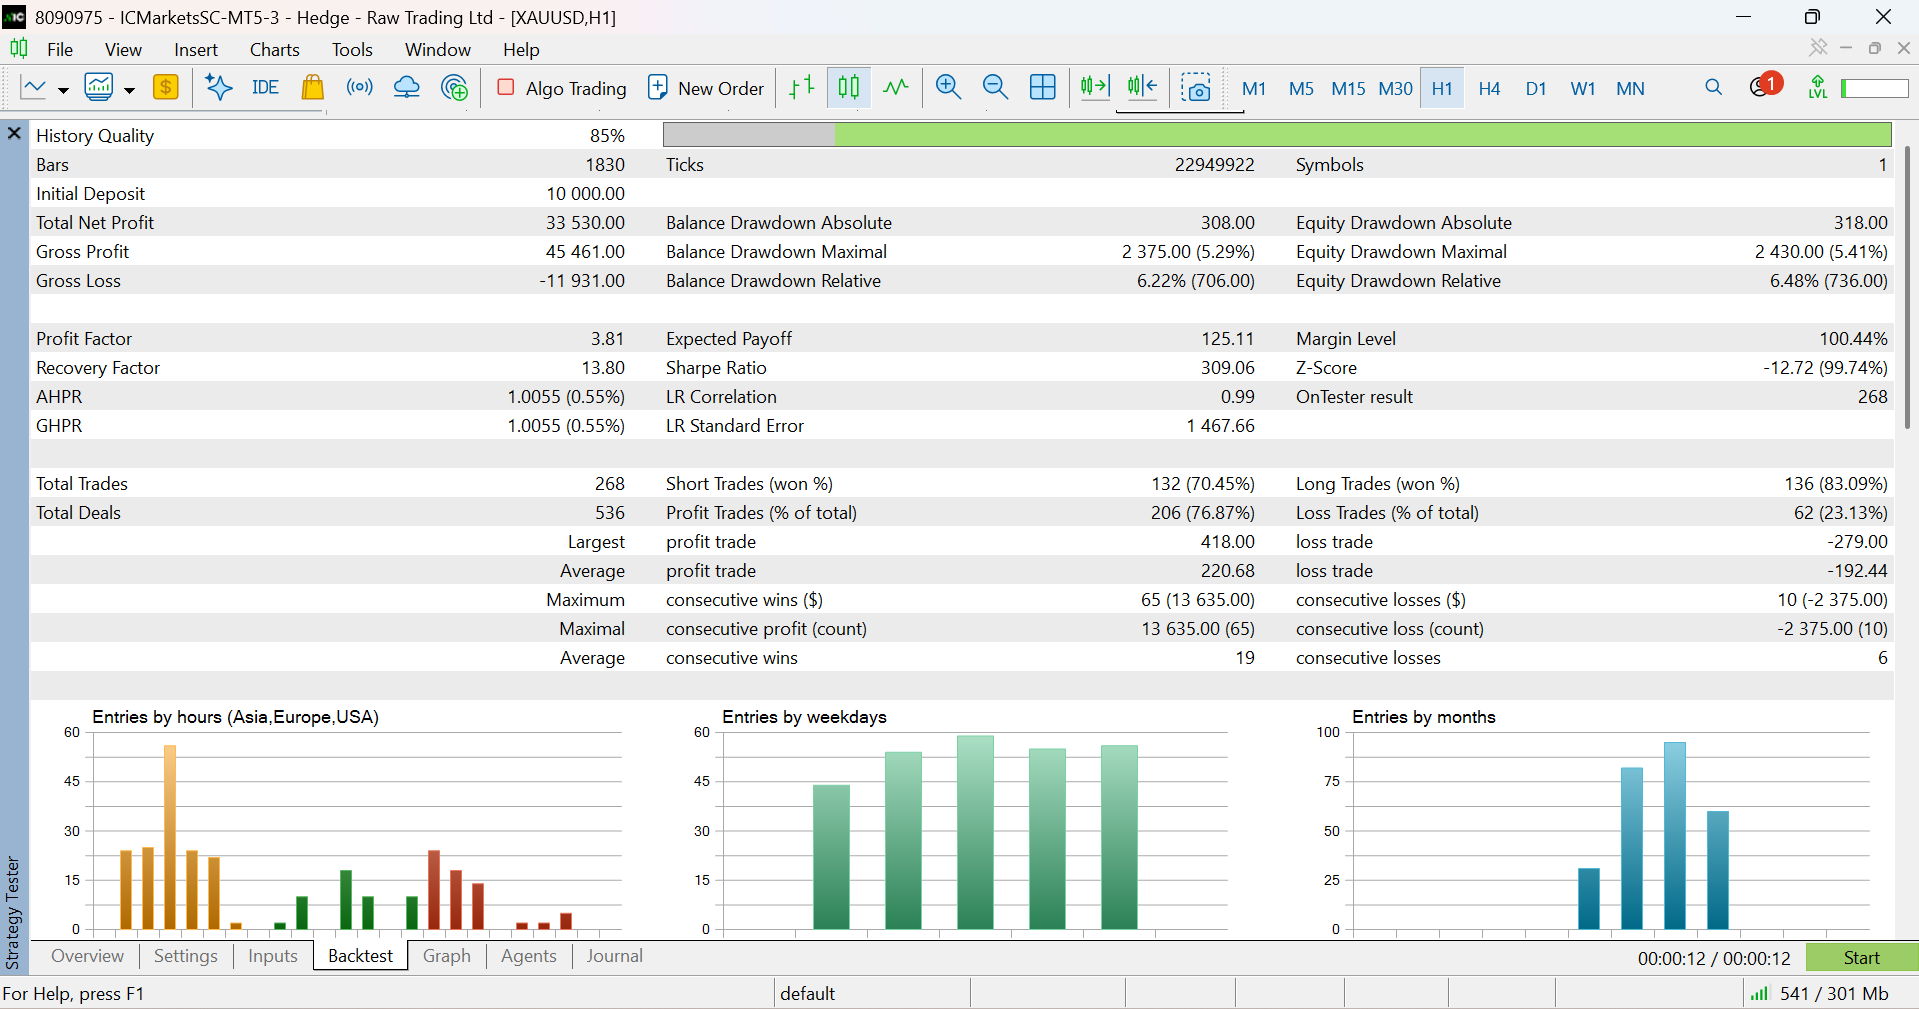The height and width of the screenshot is (1009, 1919).
Task: Expand the indicators dropdown arrow
Action: tap(129, 90)
